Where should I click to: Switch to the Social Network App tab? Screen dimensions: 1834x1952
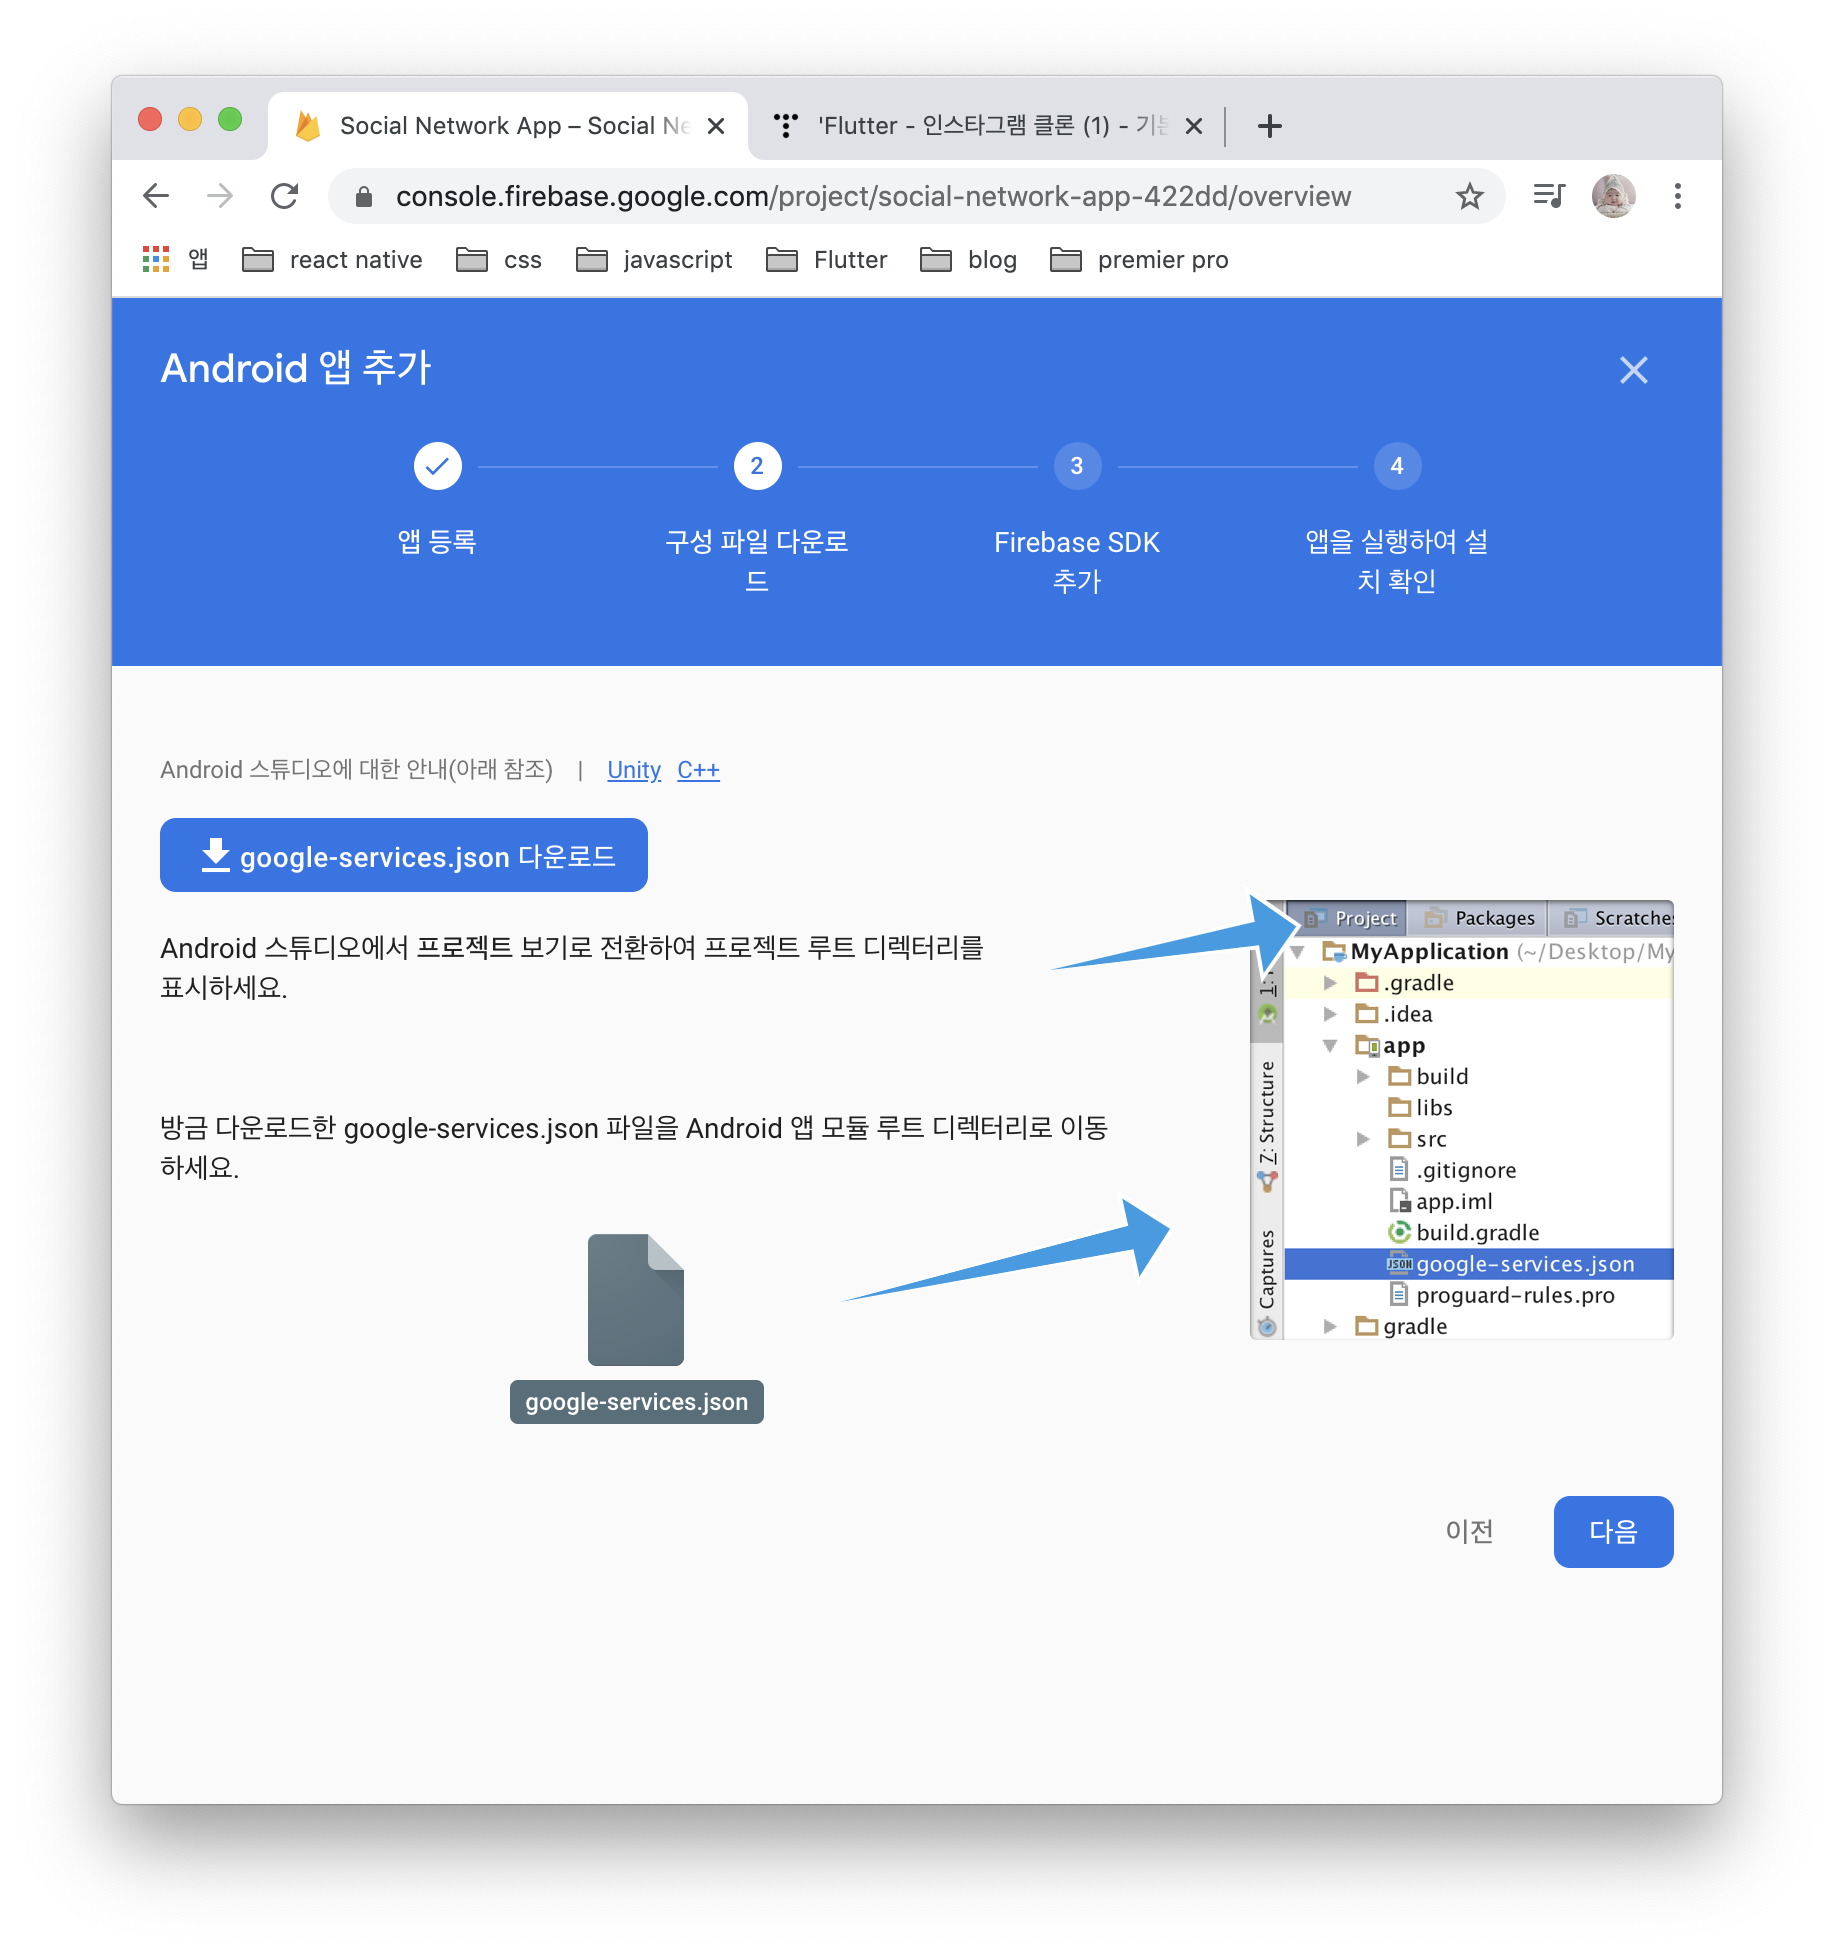508,126
